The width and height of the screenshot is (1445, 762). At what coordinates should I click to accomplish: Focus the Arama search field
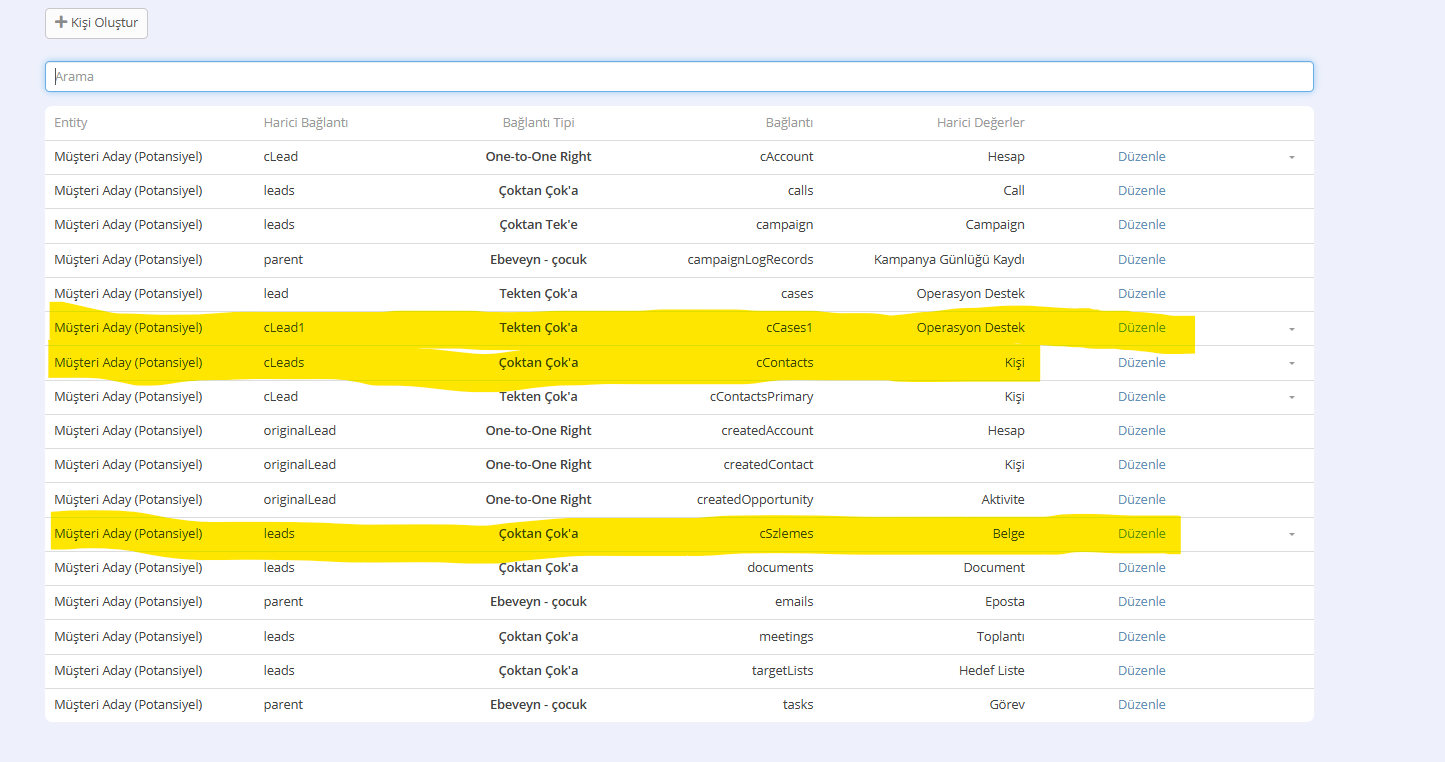coord(679,77)
